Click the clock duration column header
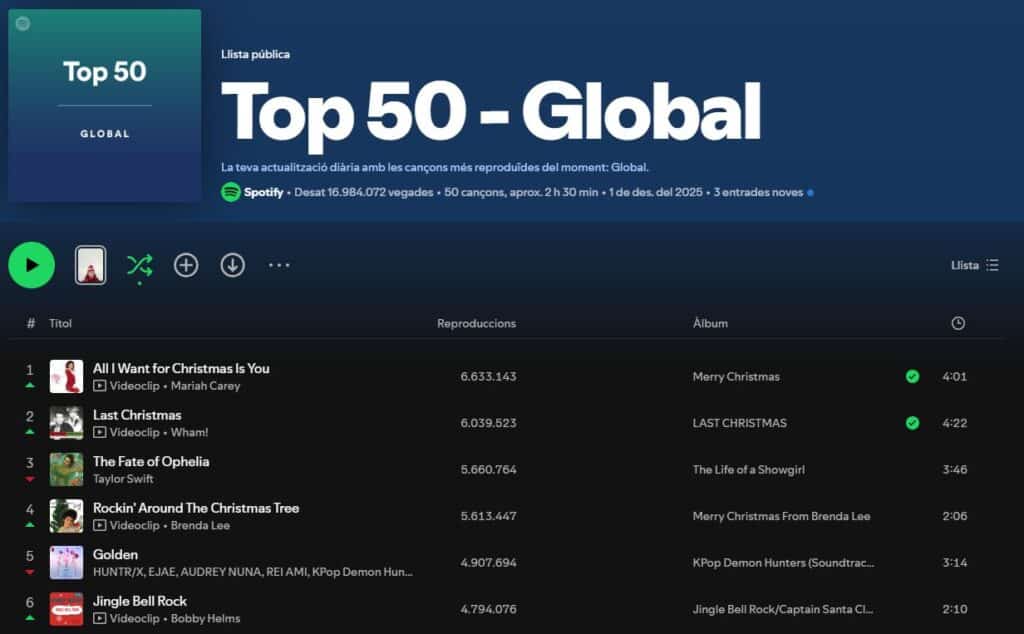This screenshot has width=1024, height=634. click(957, 323)
